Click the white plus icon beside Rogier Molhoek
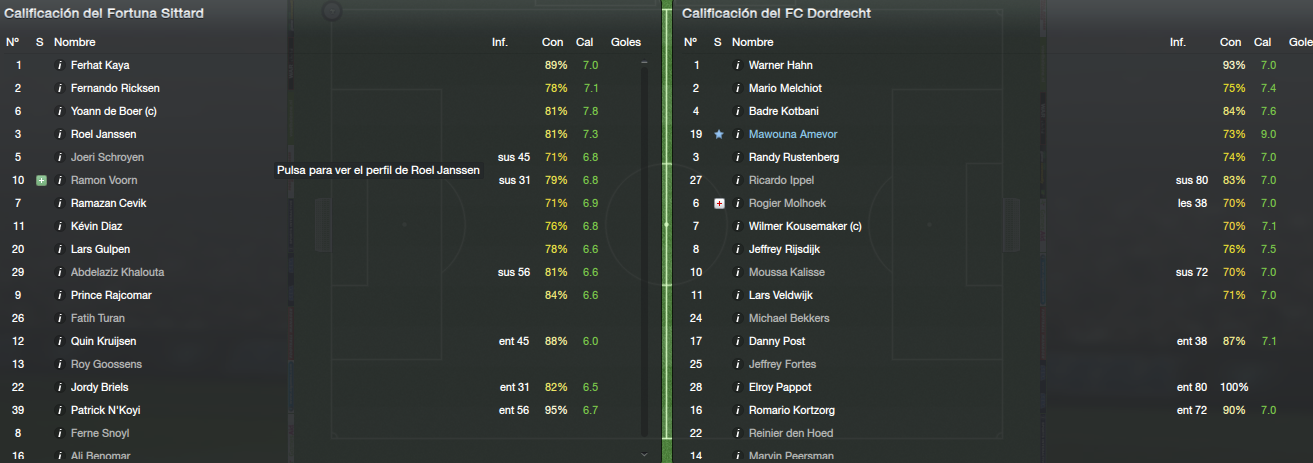This screenshot has height=463, width=1313. click(719, 203)
